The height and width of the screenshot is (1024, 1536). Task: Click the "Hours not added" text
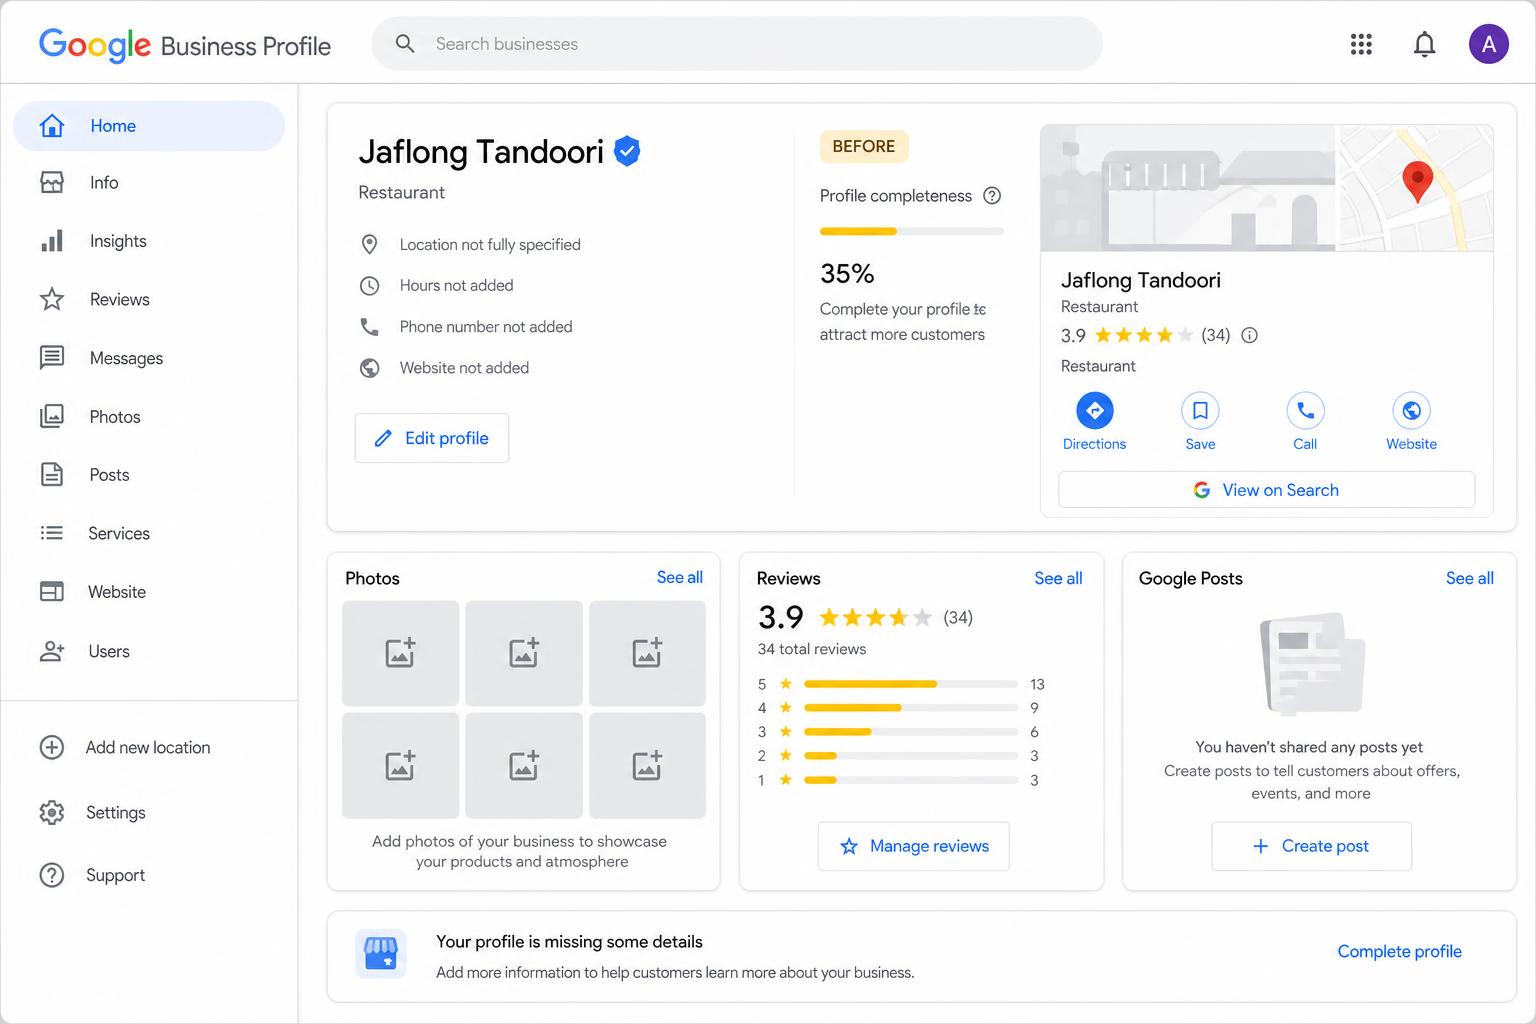click(456, 286)
